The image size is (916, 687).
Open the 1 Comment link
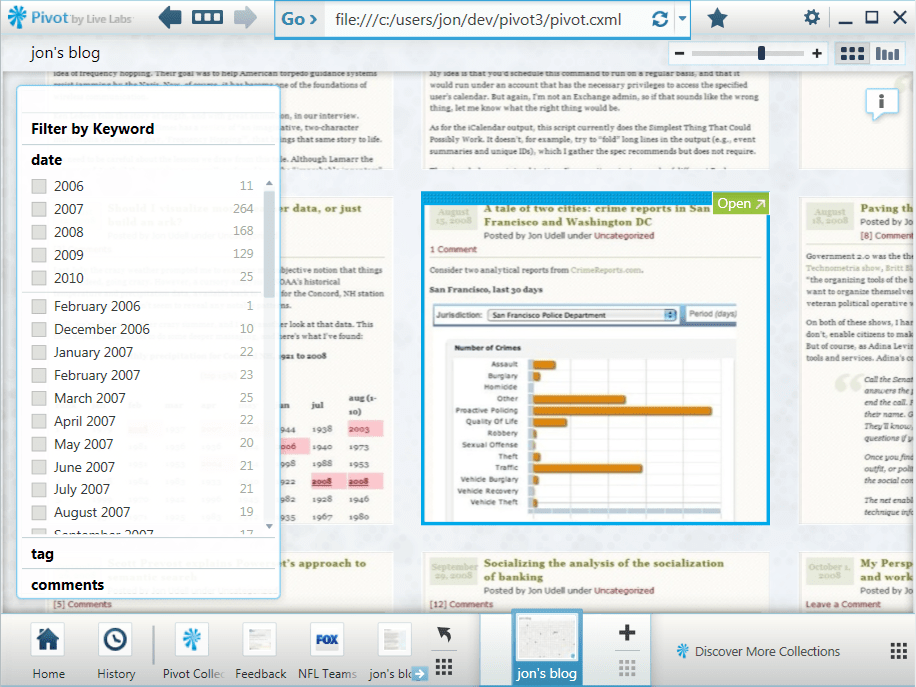[453, 249]
